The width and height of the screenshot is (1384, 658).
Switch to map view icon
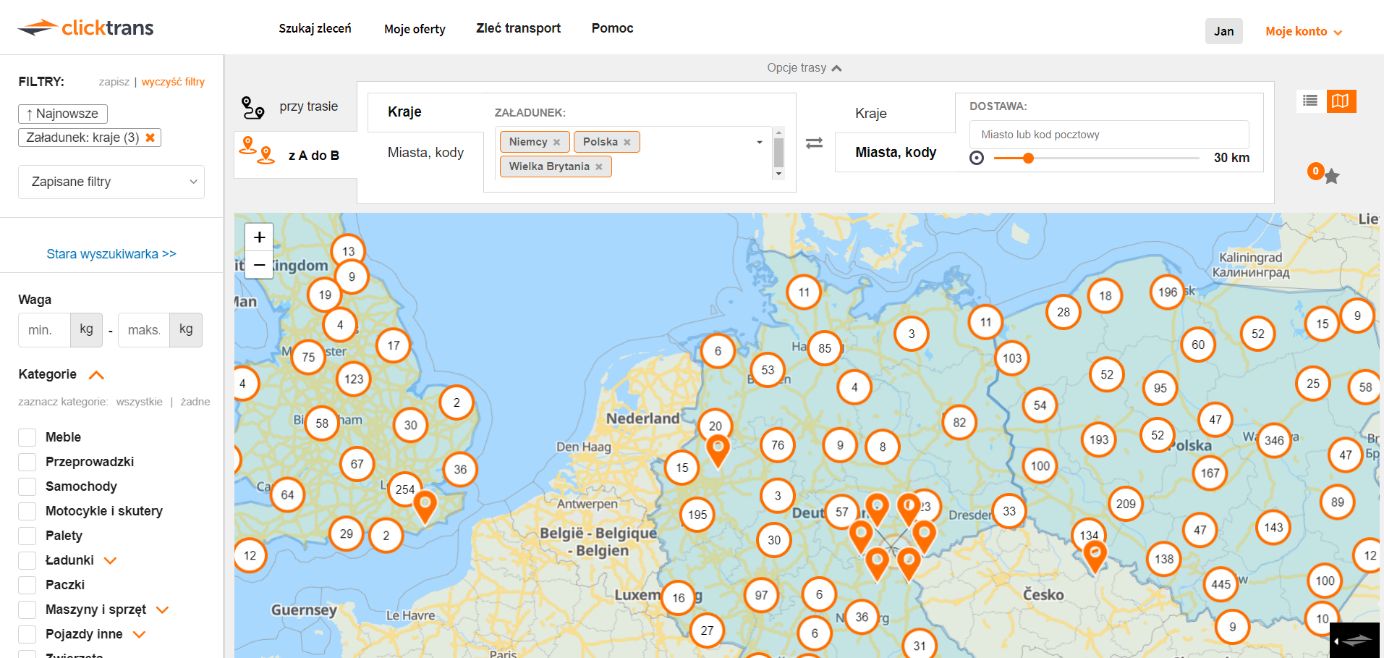[1341, 101]
